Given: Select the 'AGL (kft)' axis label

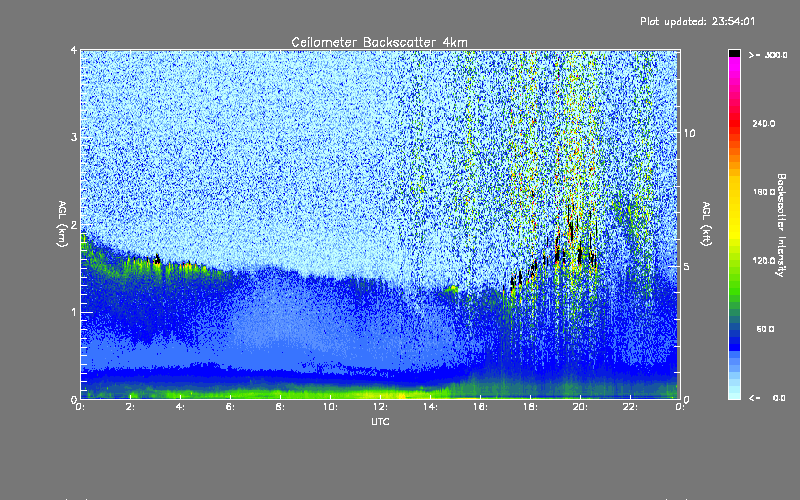Looking at the screenshot, I should (x=706, y=224).
